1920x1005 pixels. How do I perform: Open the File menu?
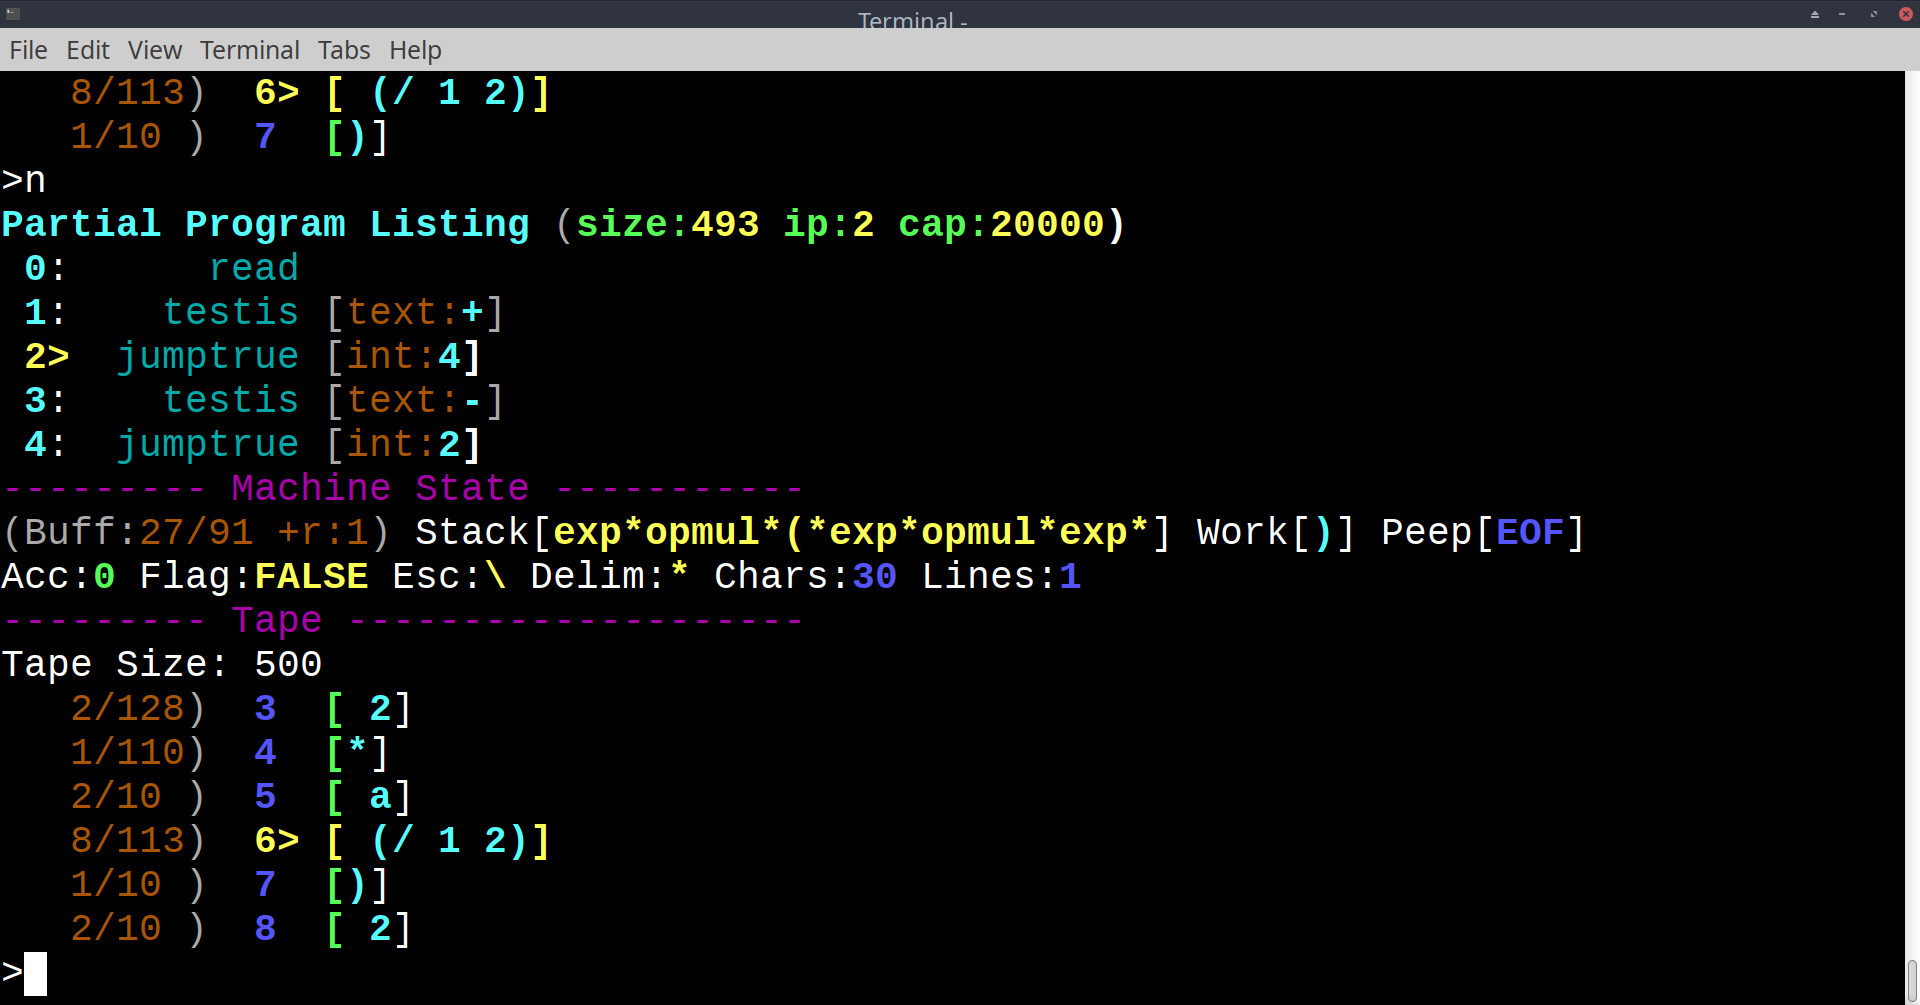pyautogui.click(x=28, y=50)
